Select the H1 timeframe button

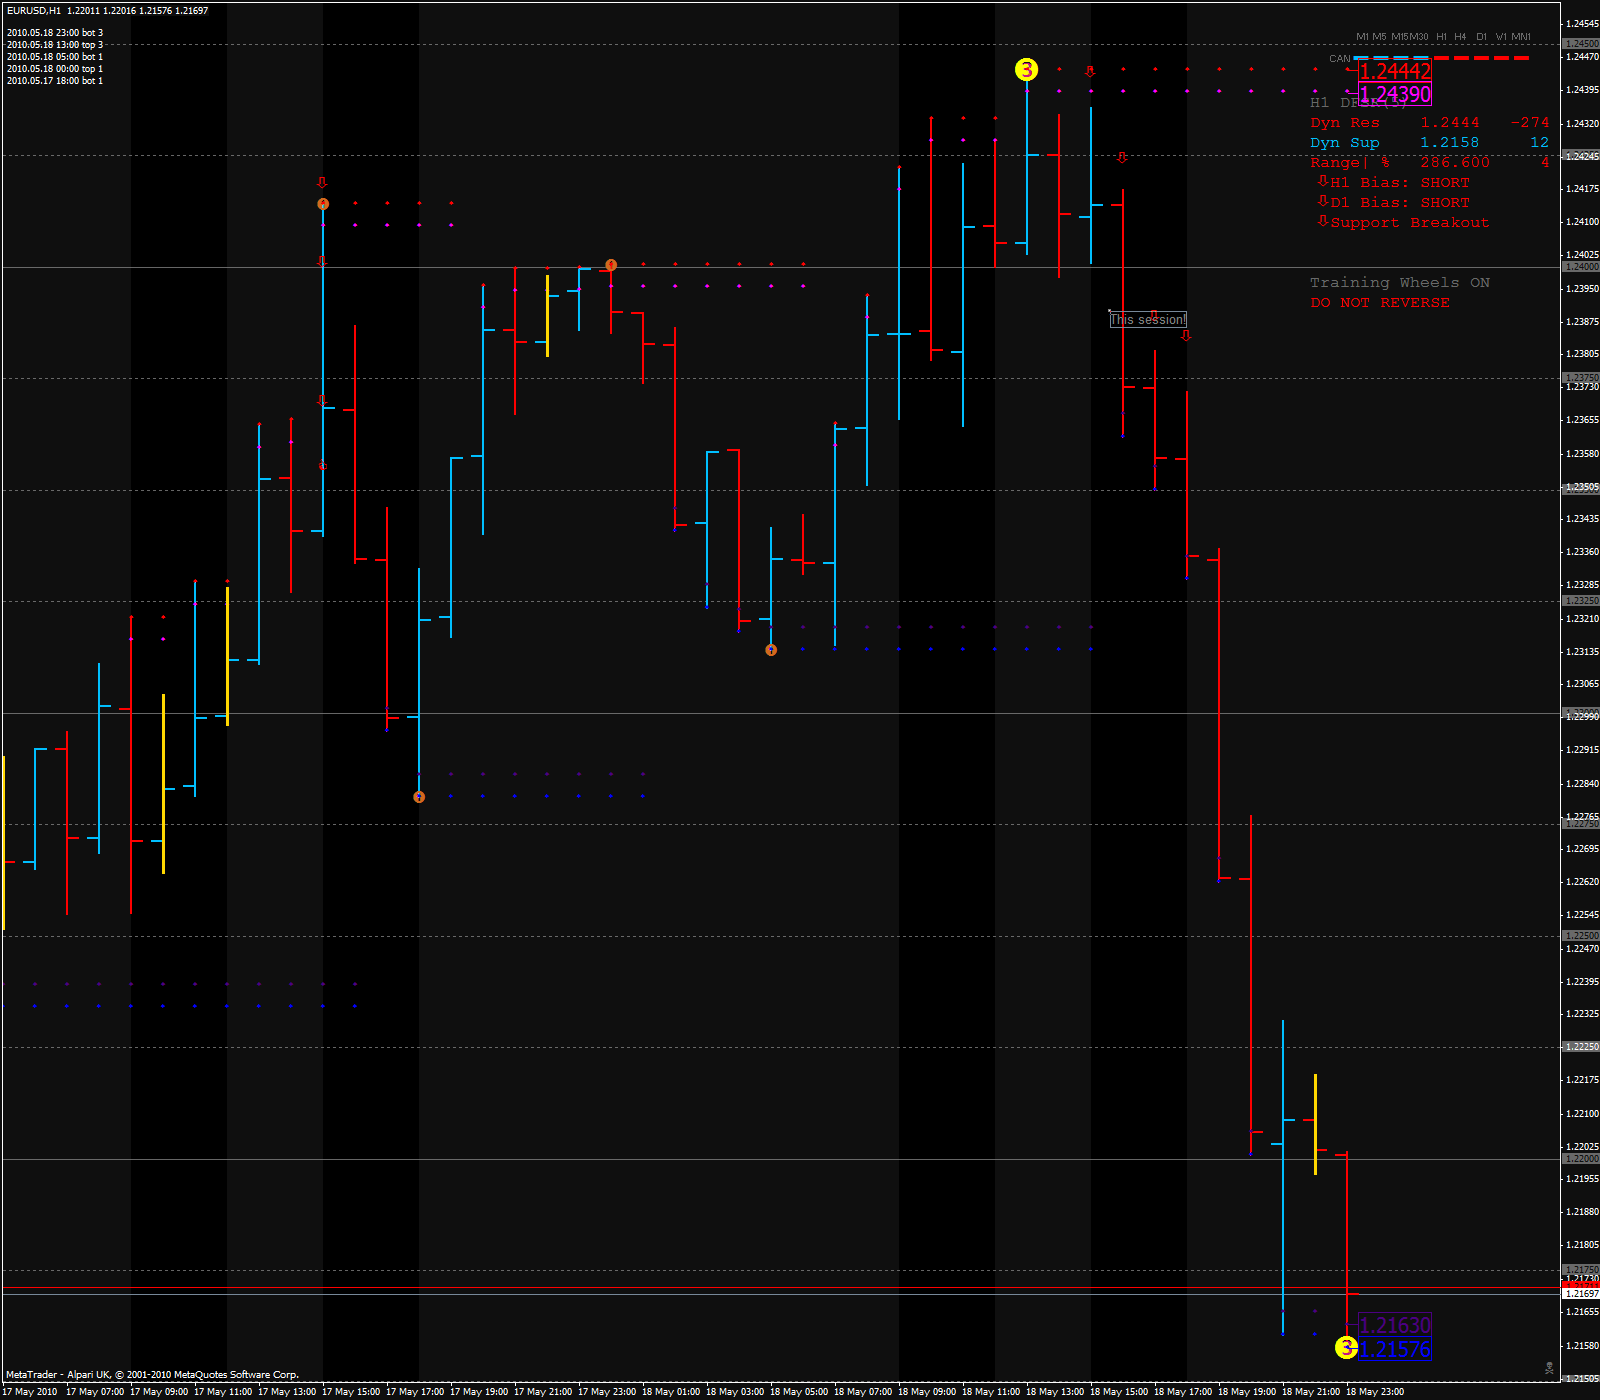click(1440, 35)
